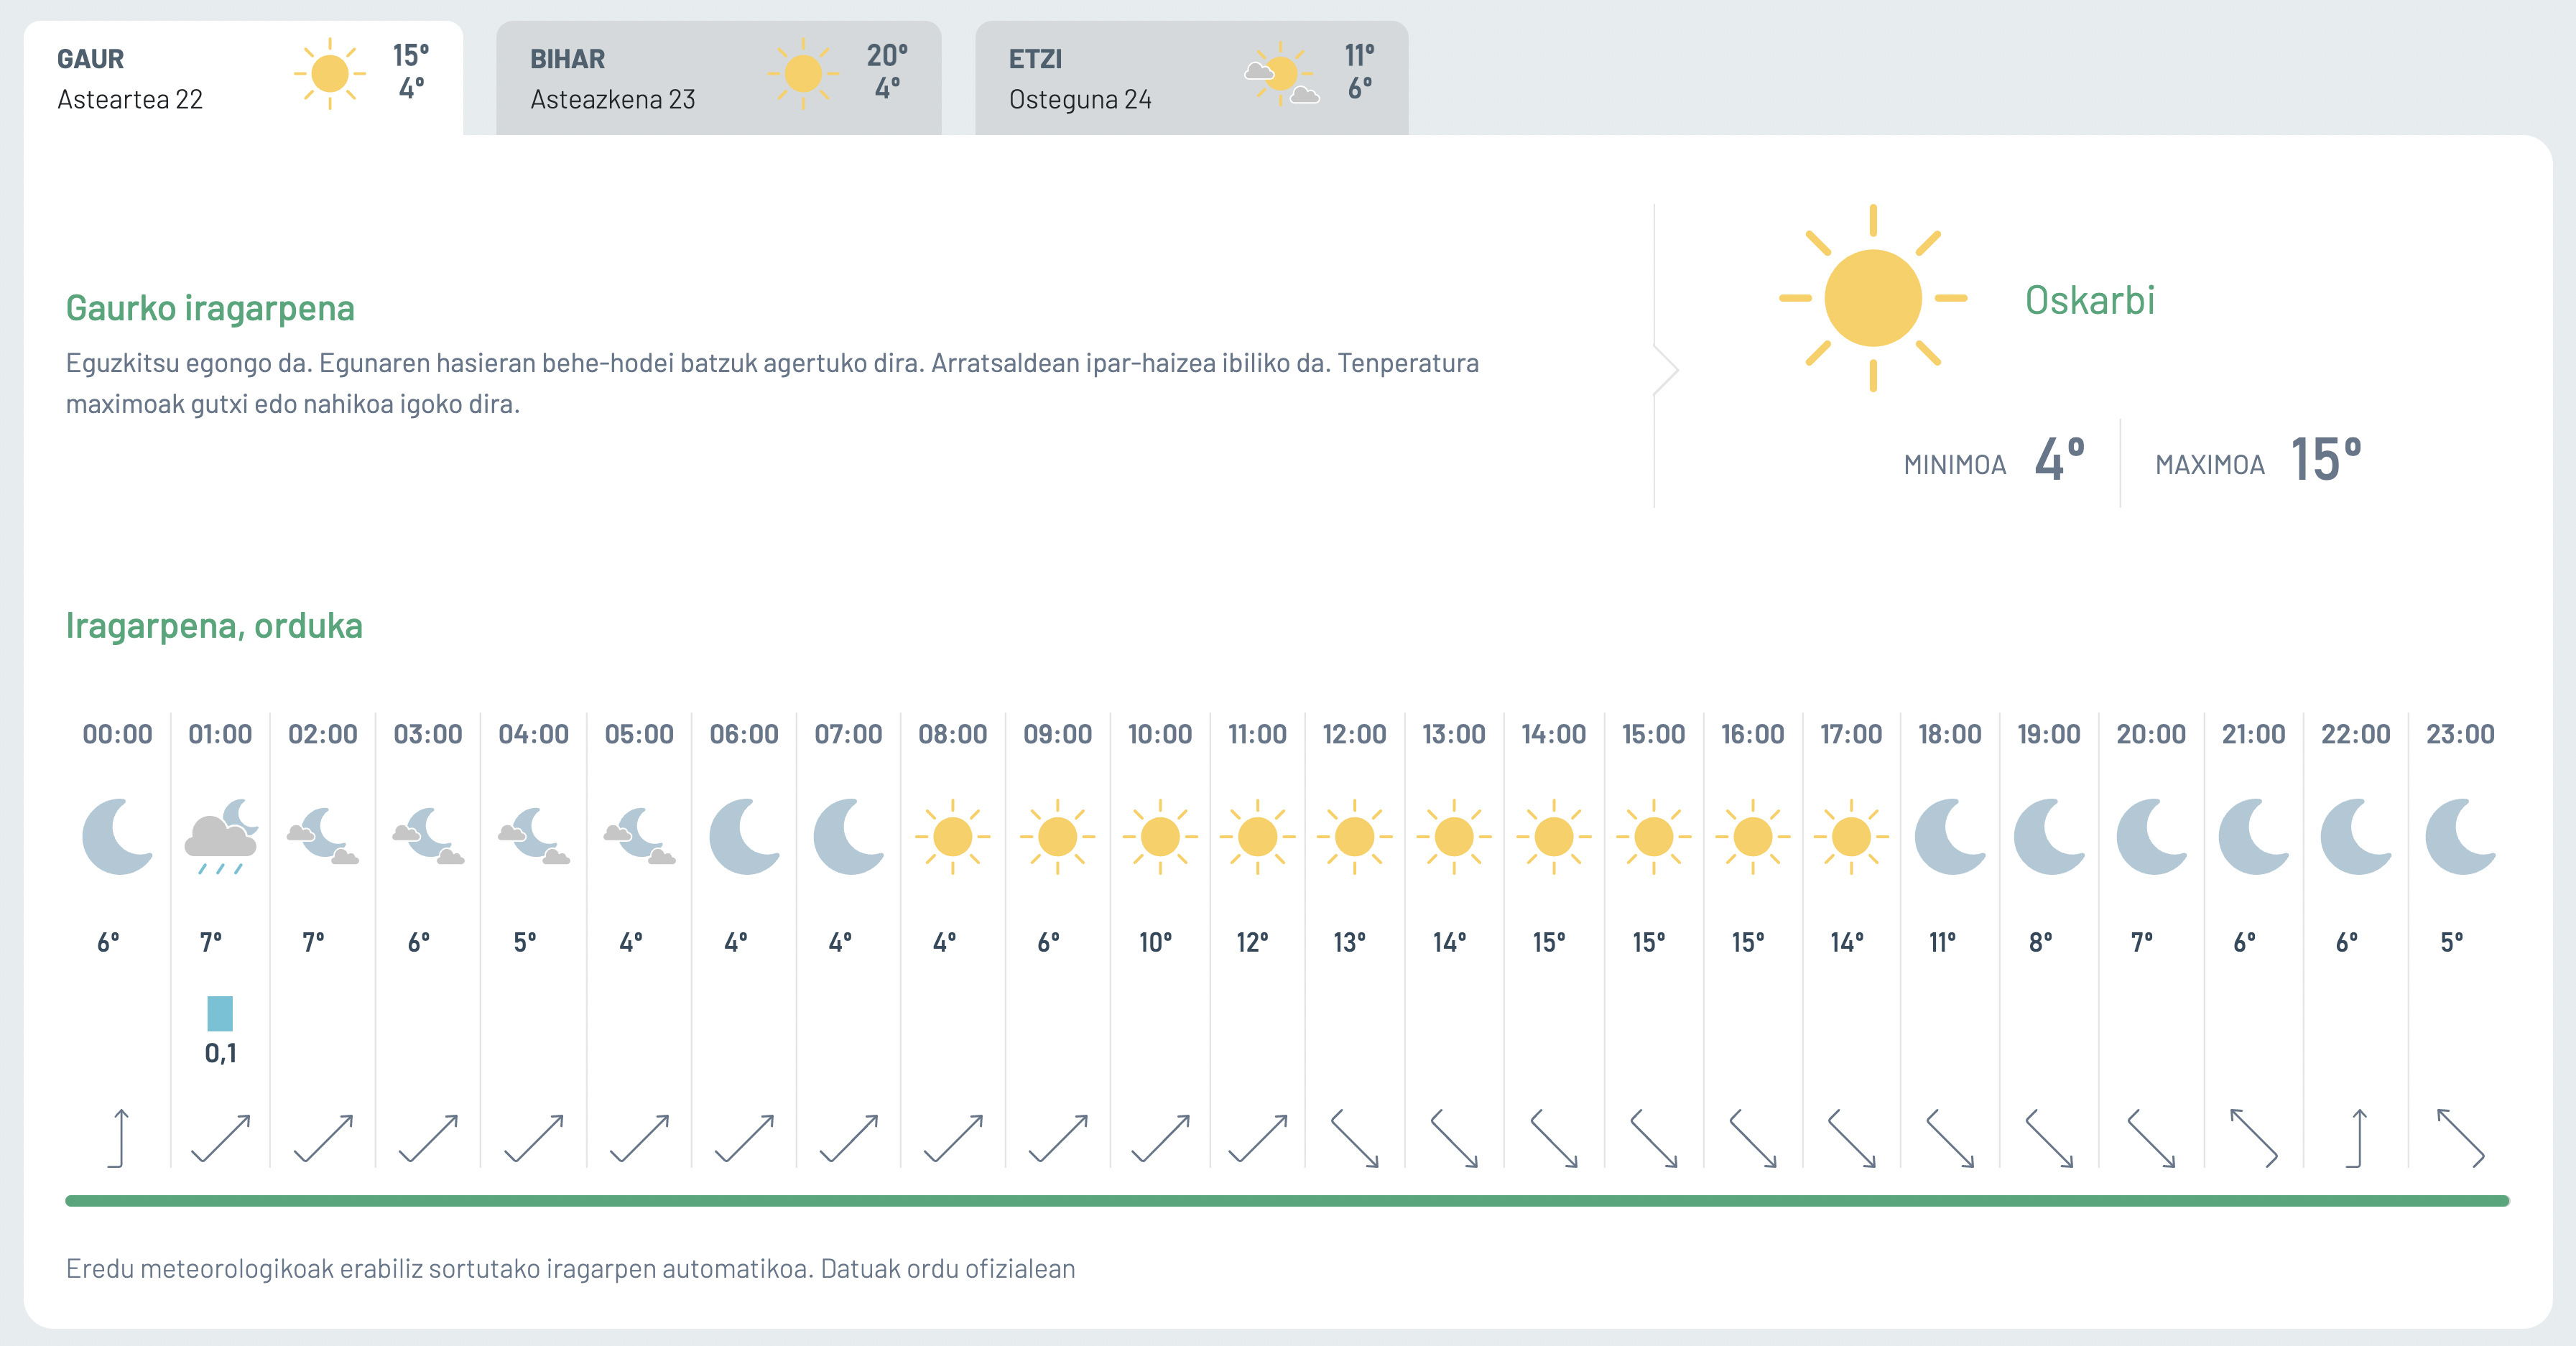Image resolution: width=2576 pixels, height=1346 pixels.
Task: Click the moon icon at 00:00
Action: 118,837
